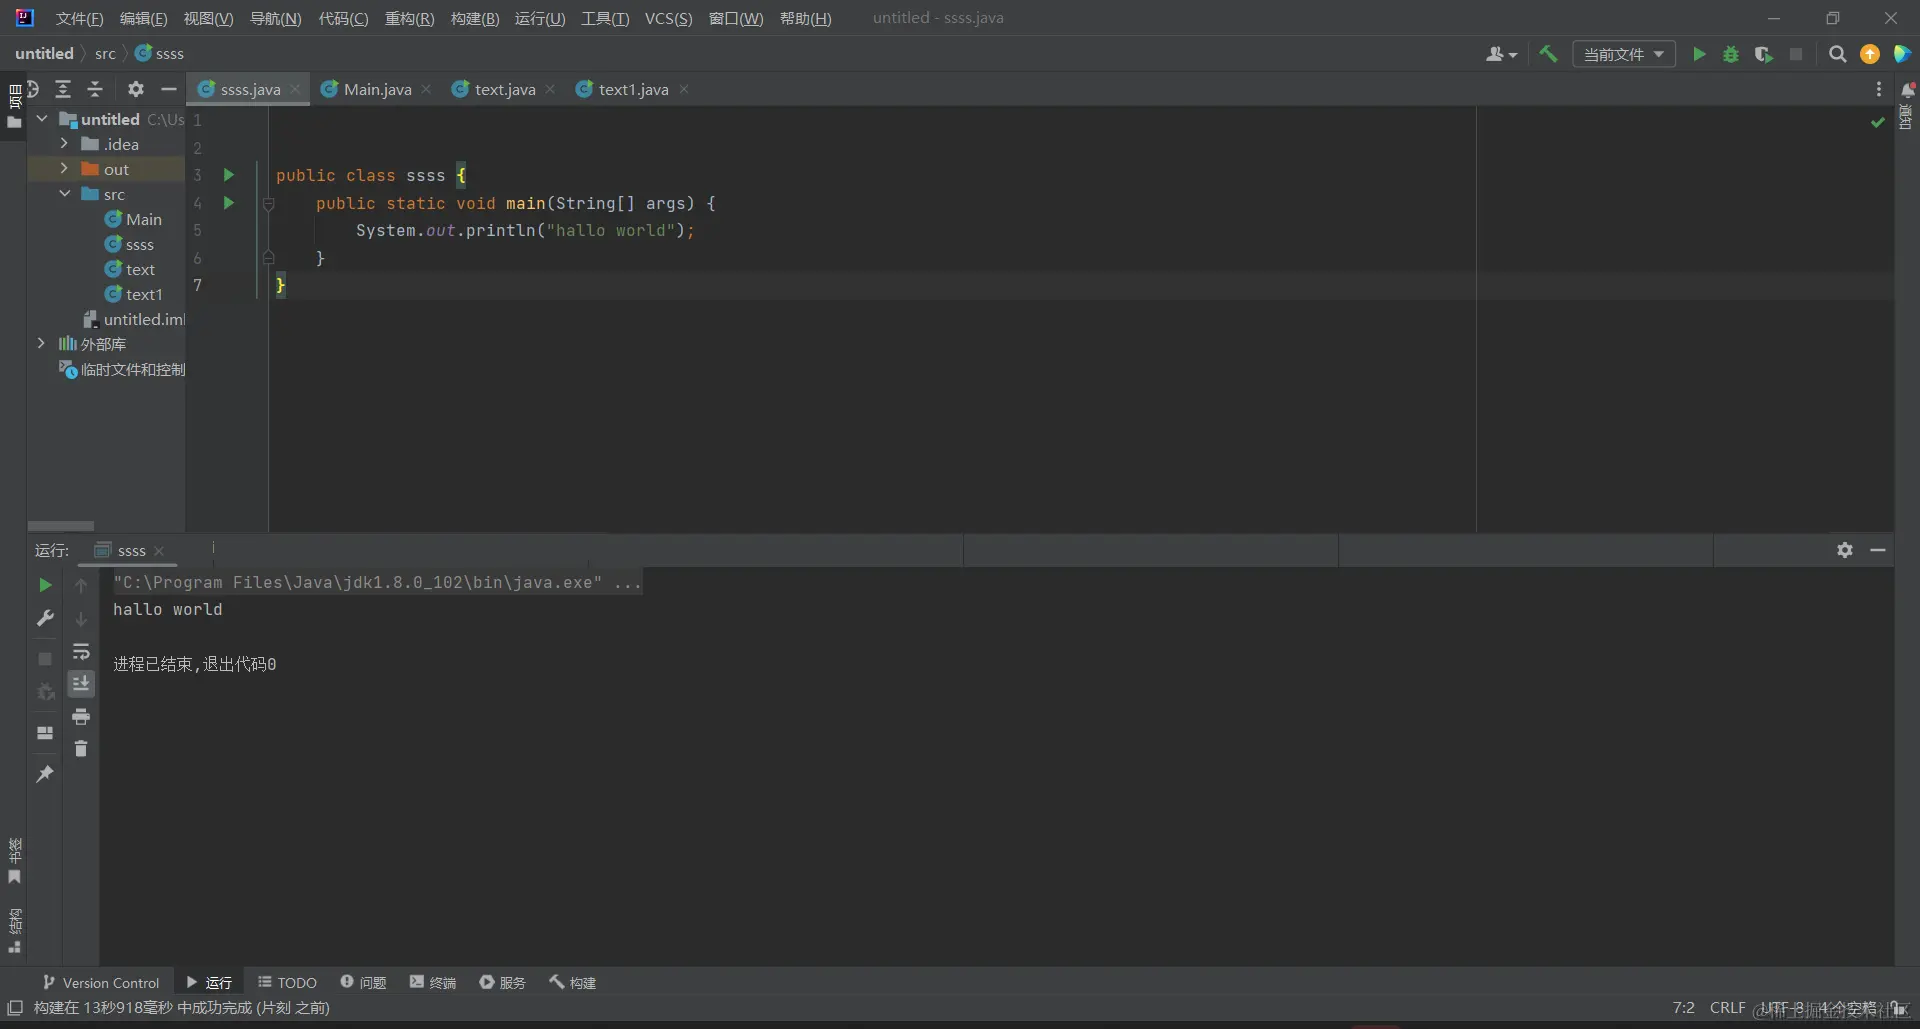The width and height of the screenshot is (1920, 1029).
Task: Clear all console output with trash icon
Action: [81, 748]
